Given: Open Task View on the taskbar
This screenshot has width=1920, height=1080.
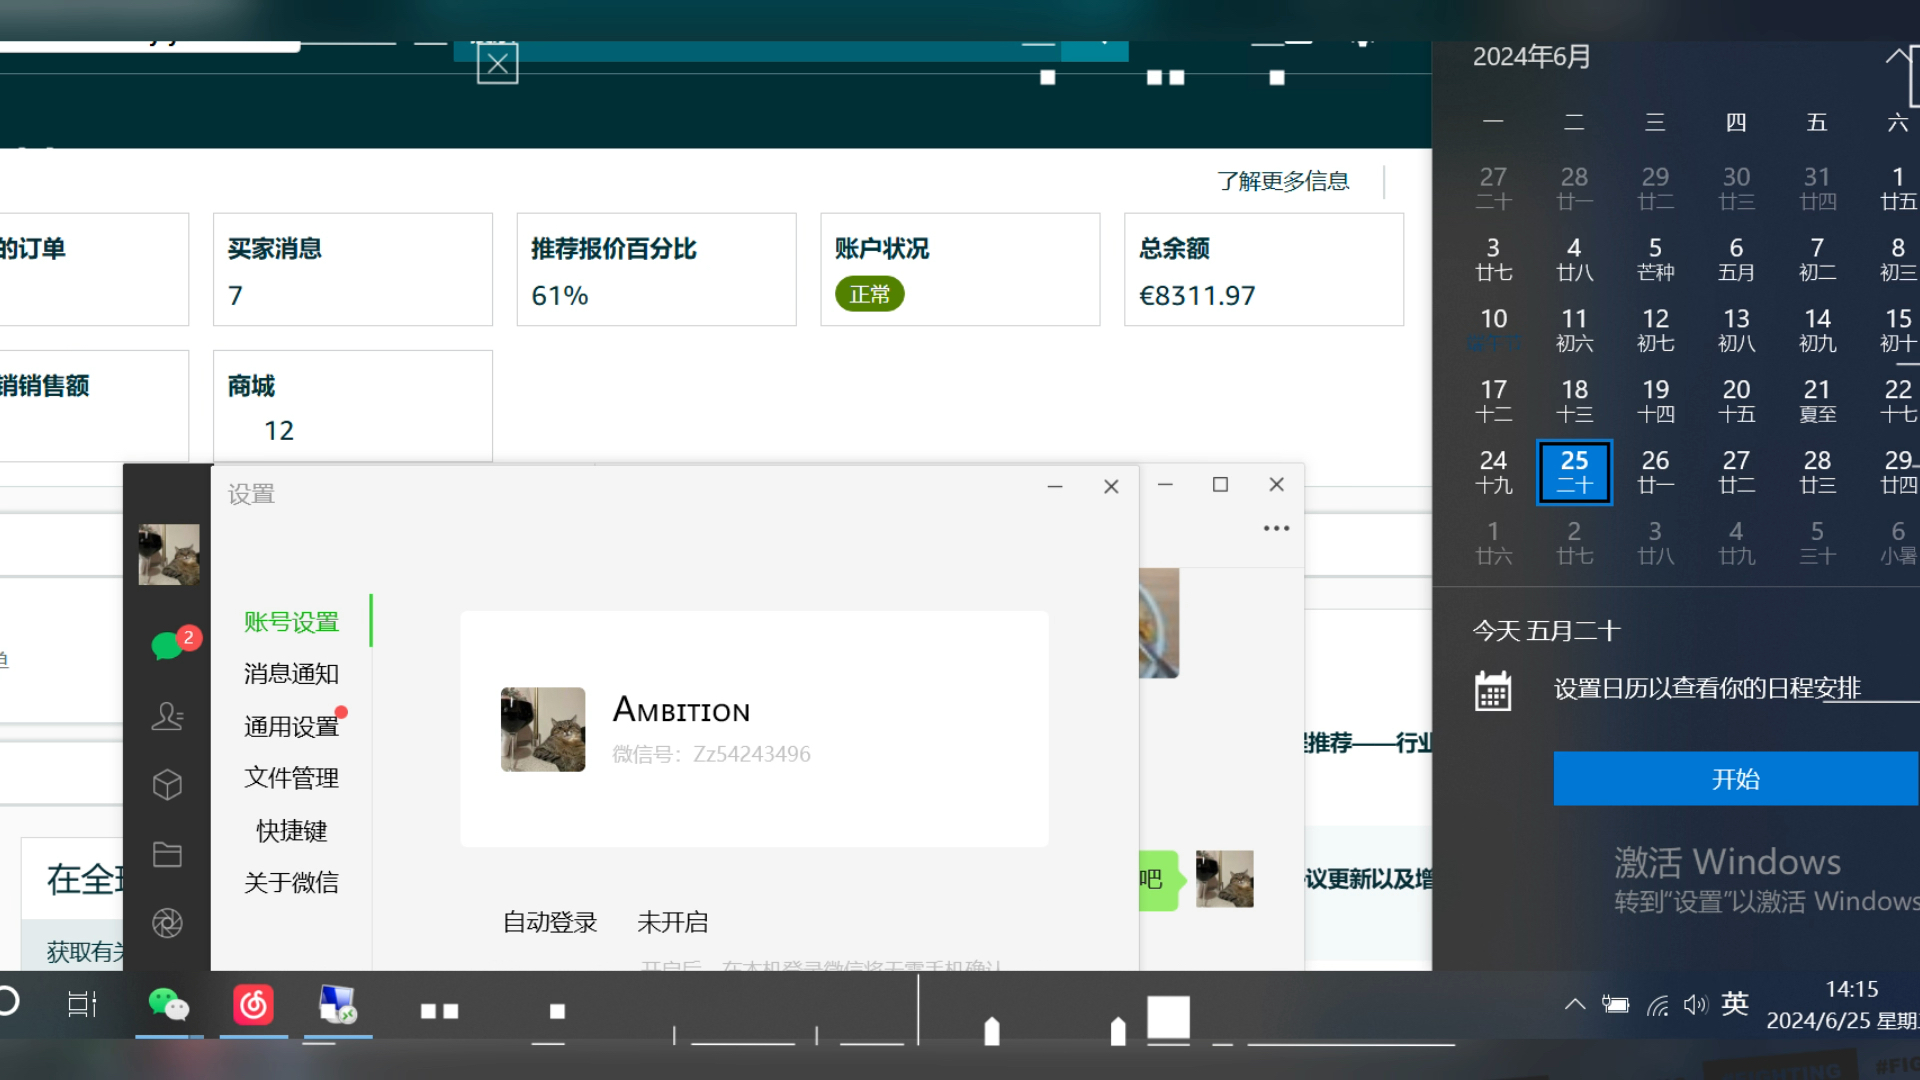Looking at the screenshot, I should pyautogui.click(x=82, y=1003).
